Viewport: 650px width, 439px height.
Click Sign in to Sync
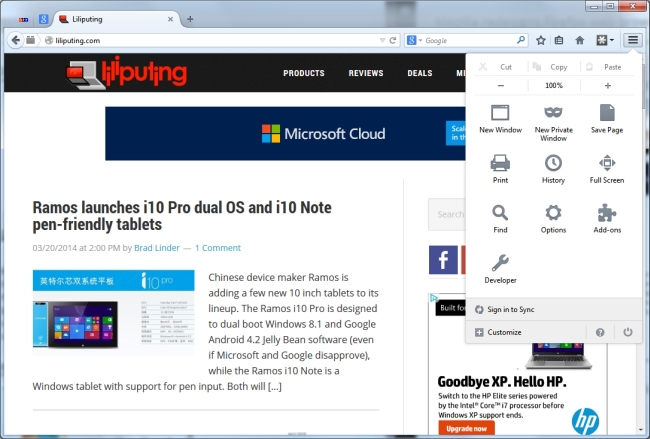[x=554, y=309]
